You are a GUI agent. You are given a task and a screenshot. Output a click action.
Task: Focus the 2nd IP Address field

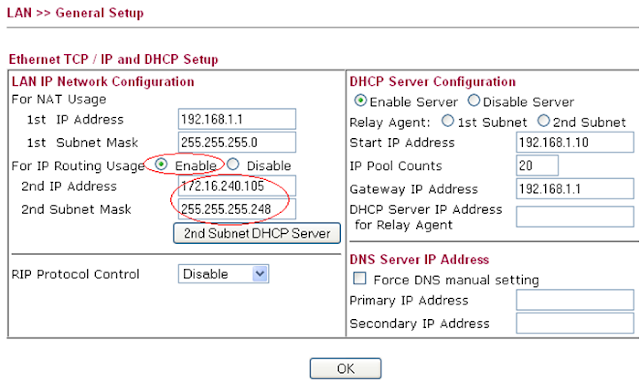point(237,186)
